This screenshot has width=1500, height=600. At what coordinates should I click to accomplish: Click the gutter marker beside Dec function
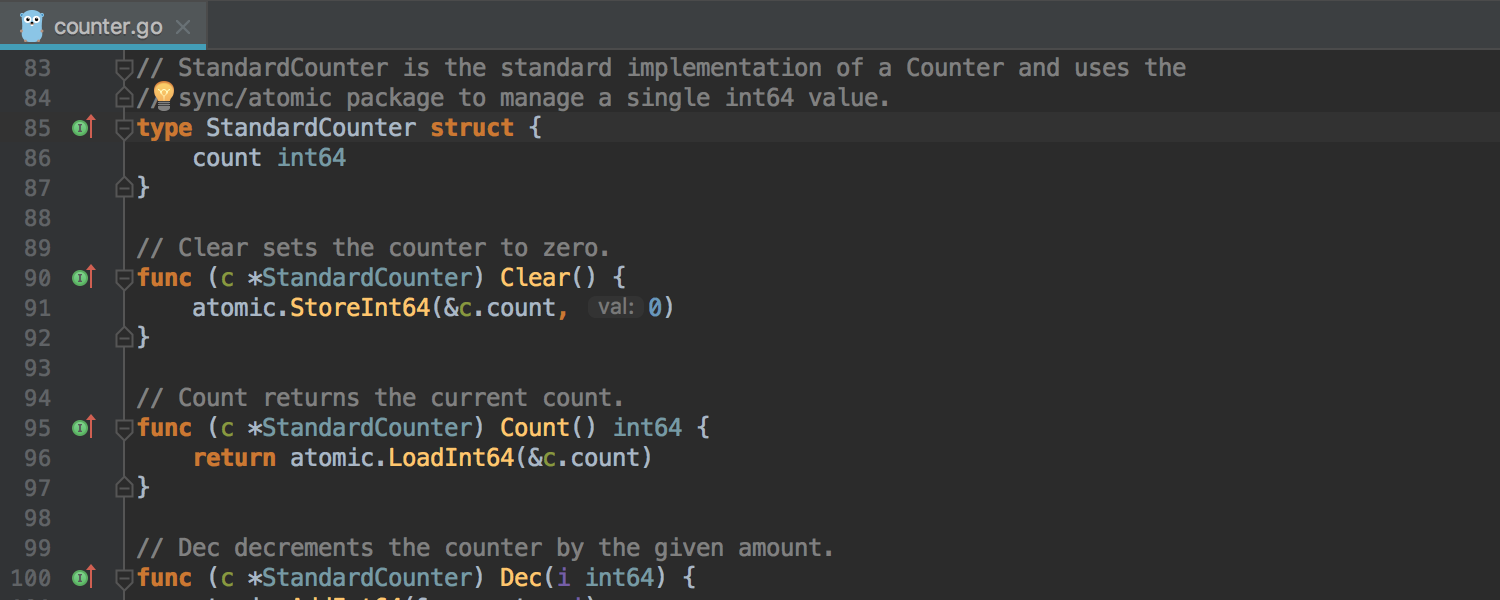(83, 577)
